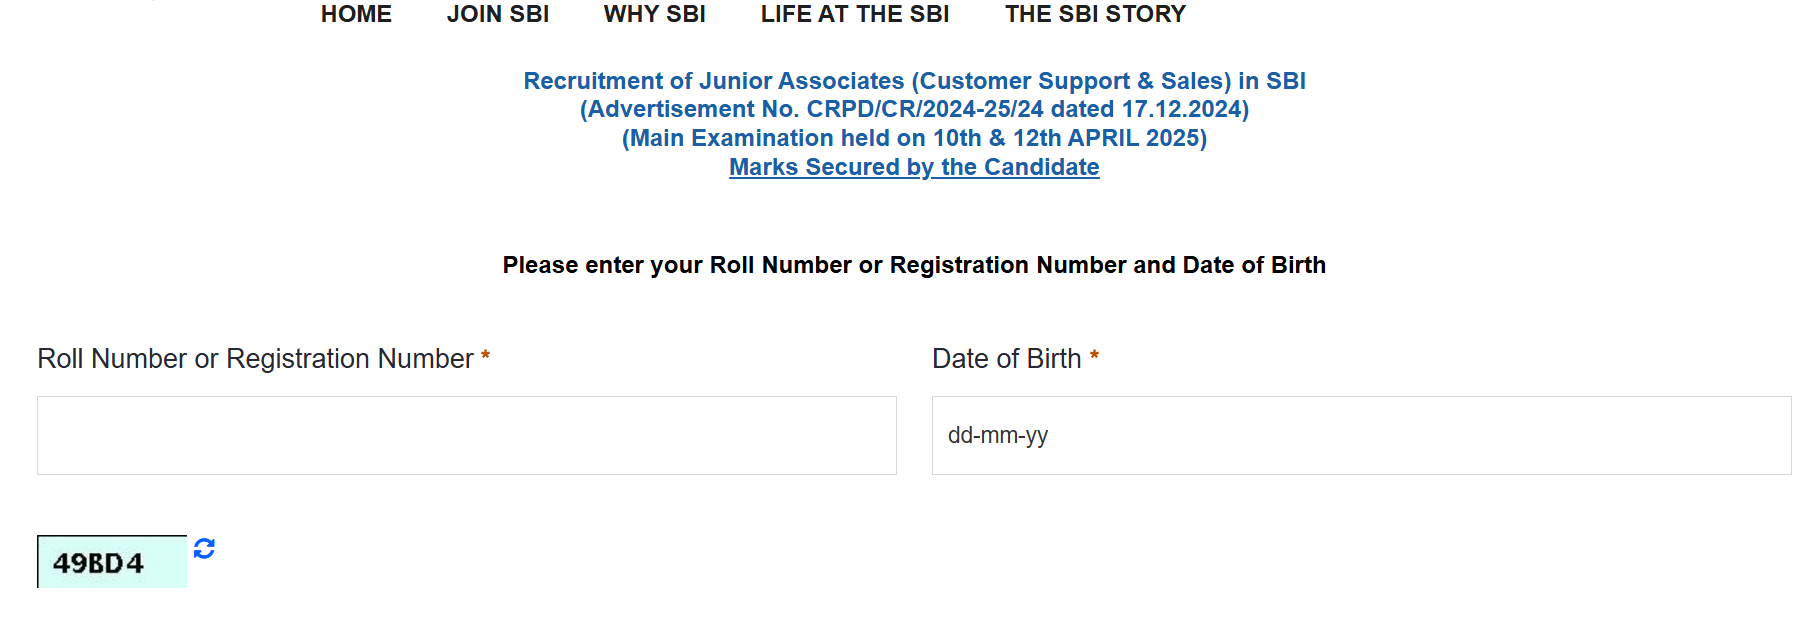Viewport: 1801px width, 618px height.
Task: Click the 49BD4 captcha image
Action: (111, 562)
